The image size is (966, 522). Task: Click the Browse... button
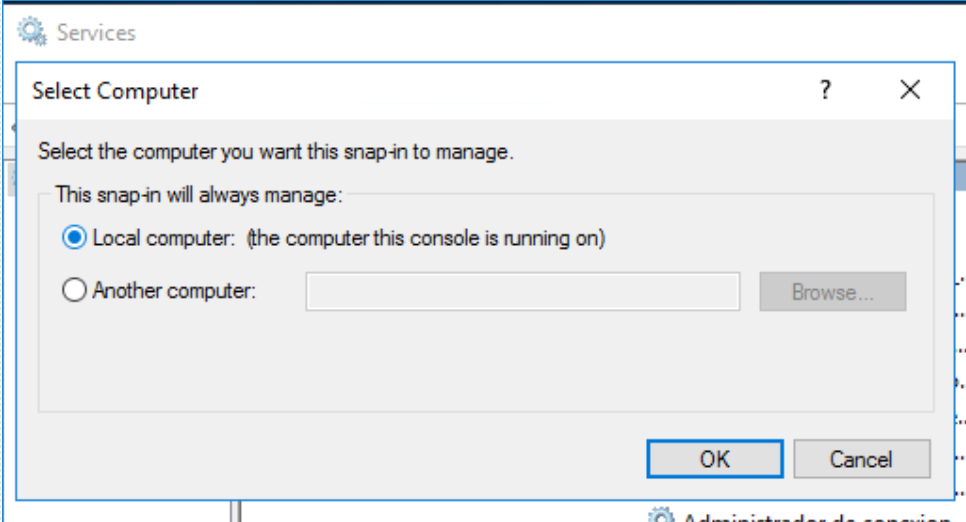pyautogui.click(x=832, y=292)
